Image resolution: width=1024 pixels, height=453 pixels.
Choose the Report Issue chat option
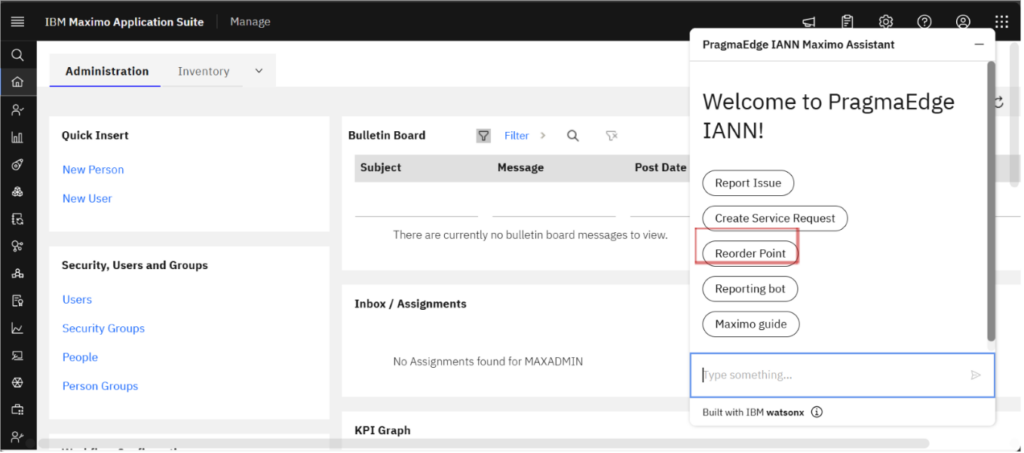pyautogui.click(x=748, y=183)
